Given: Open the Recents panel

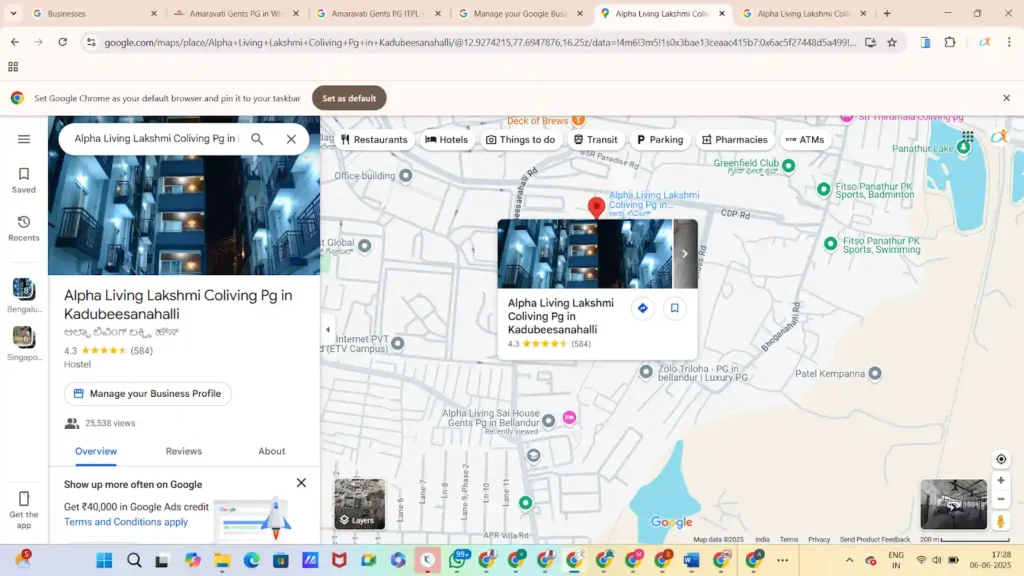Looking at the screenshot, I should pos(24,228).
